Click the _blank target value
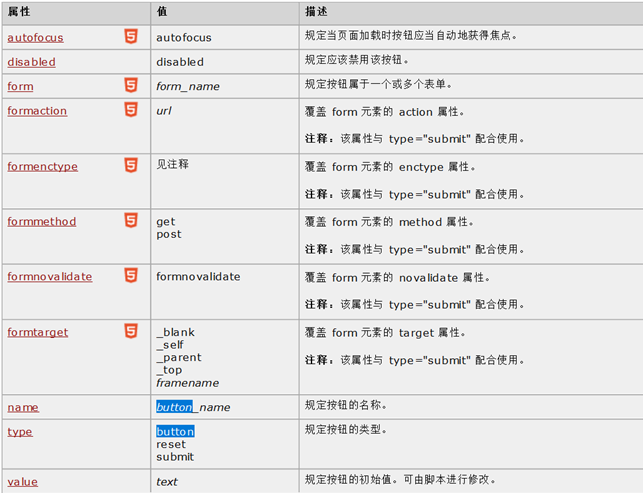 pyautogui.click(x=176, y=332)
